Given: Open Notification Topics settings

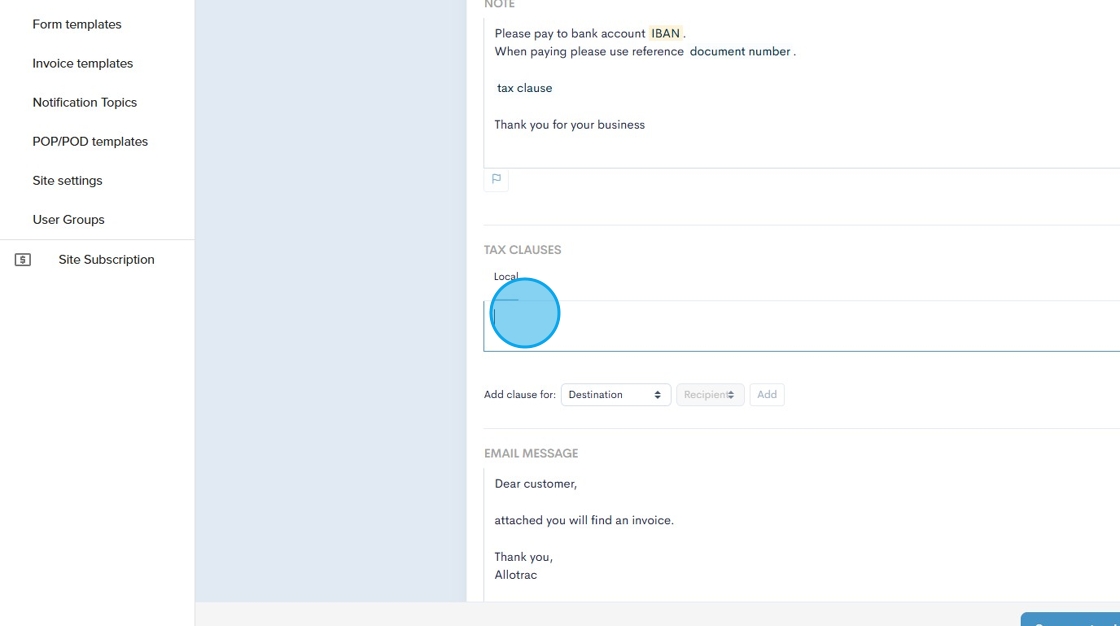Looking at the screenshot, I should click(85, 102).
